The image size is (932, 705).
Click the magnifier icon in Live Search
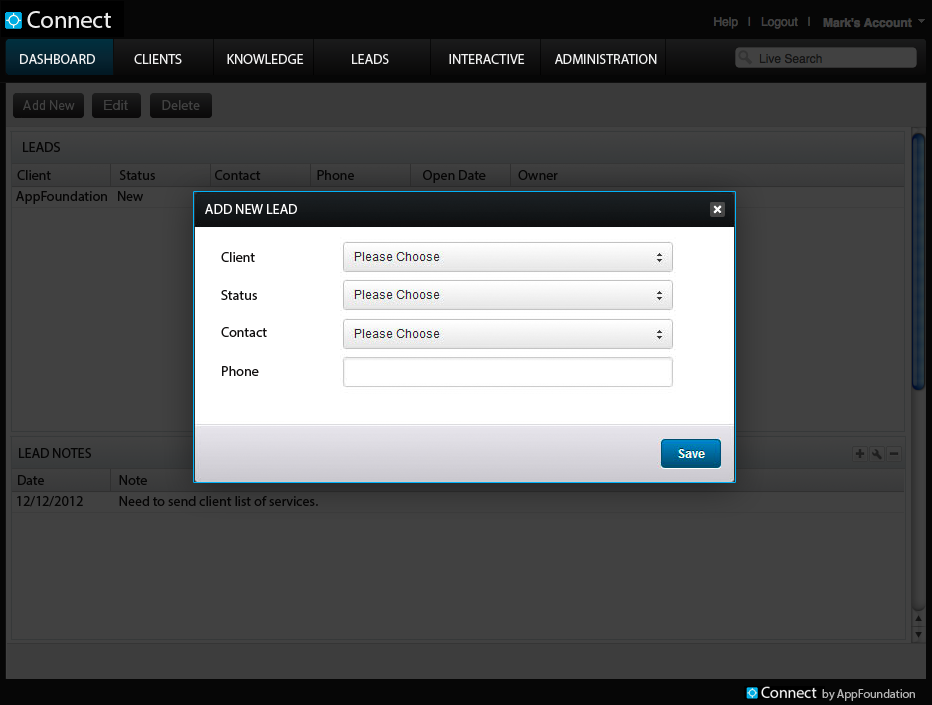click(x=745, y=58)
